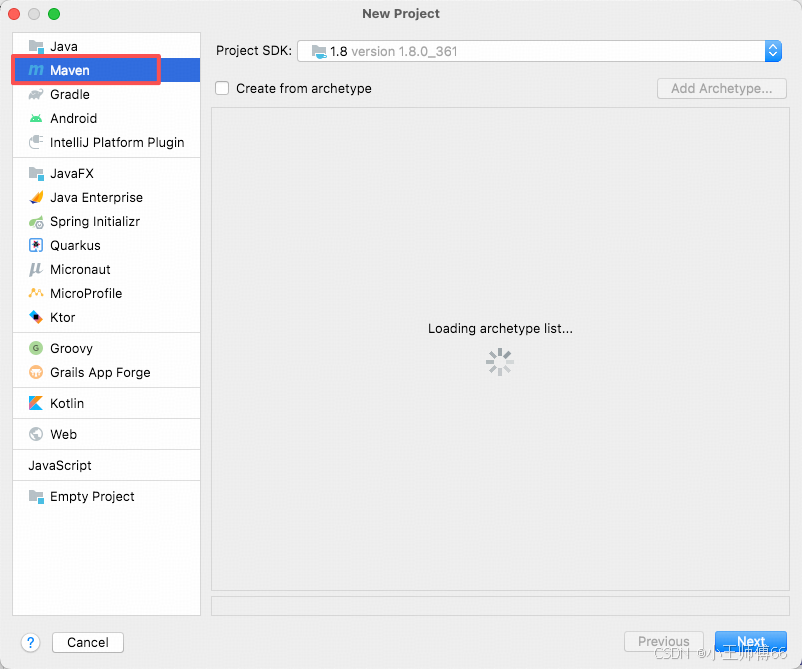Screen dimensions: 802x669
Task: Select the Empty Project text
Action: coord(92,496)
